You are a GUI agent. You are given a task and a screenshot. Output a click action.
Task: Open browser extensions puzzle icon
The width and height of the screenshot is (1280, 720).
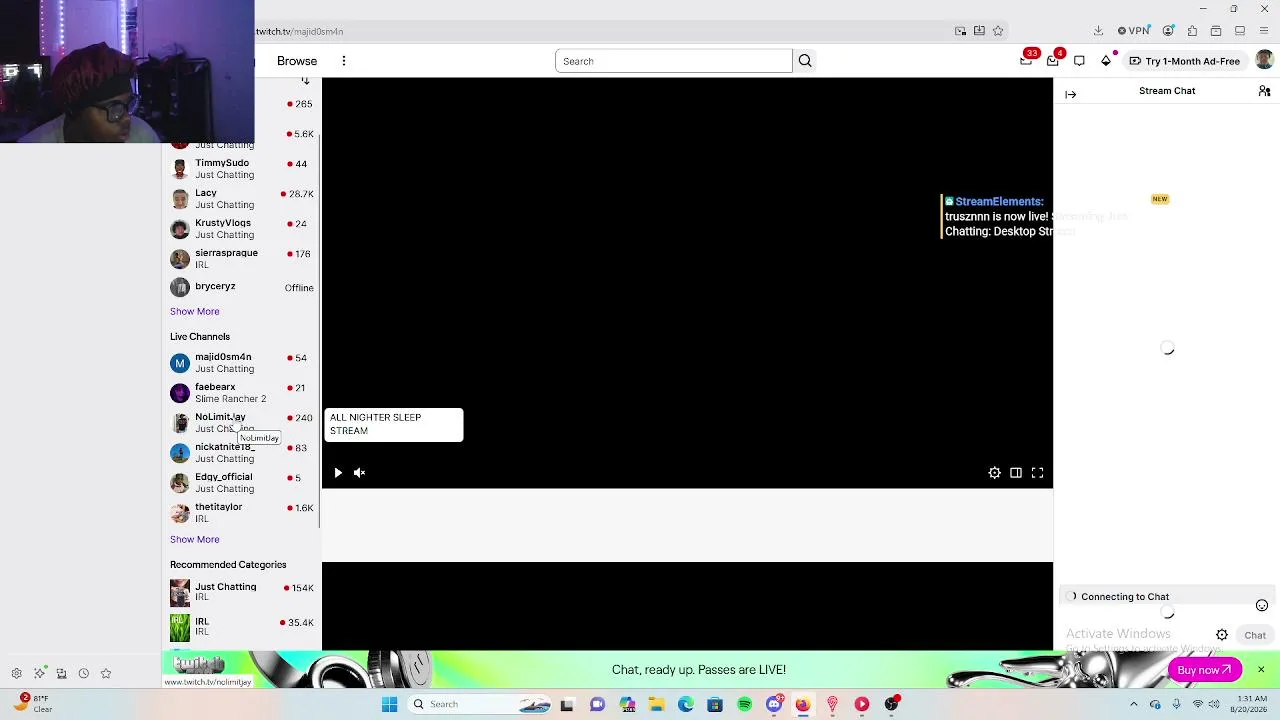coord(1192,31)
